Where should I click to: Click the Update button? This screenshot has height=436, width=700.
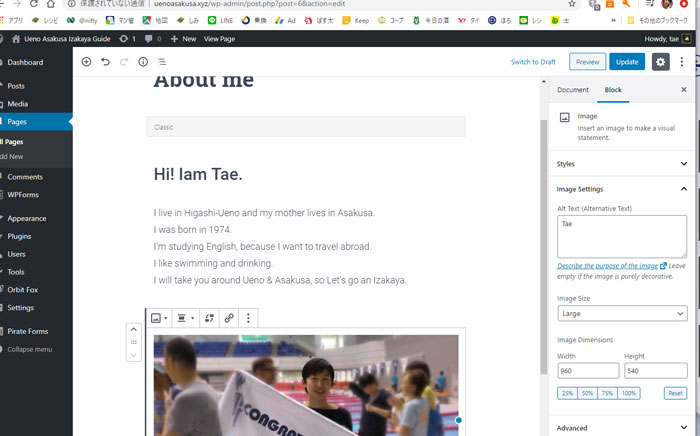pyautogui.click(x=627, y=62)
